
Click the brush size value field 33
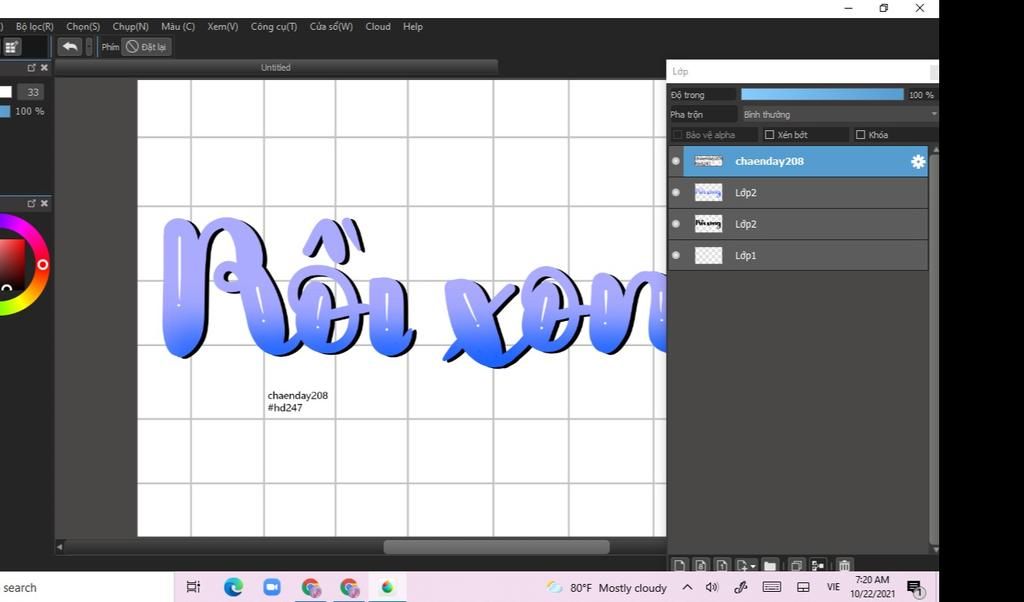31,92
